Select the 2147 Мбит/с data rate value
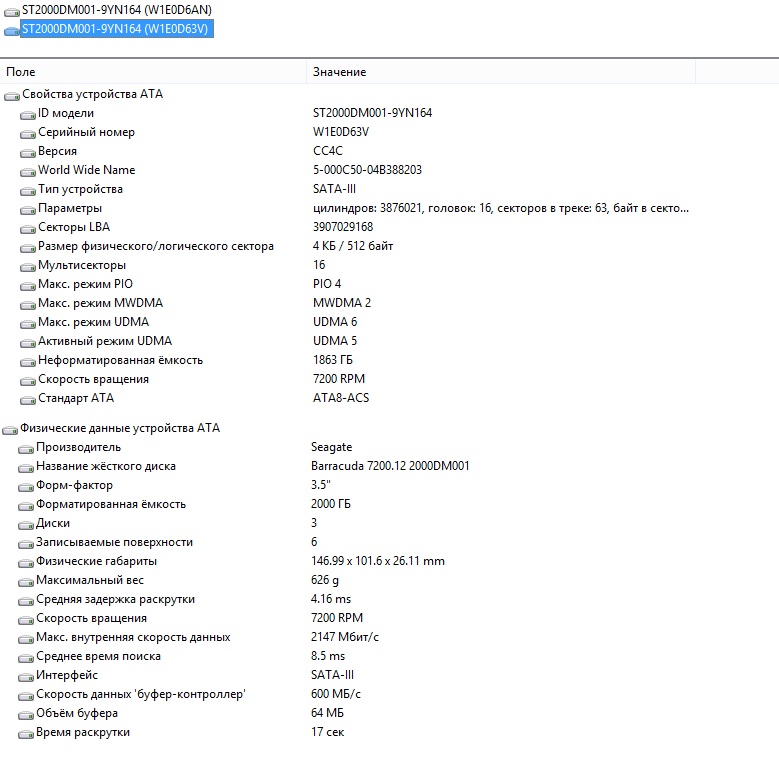Image resolution: width=779 pixels, height=767 pixels. (345, 637)
